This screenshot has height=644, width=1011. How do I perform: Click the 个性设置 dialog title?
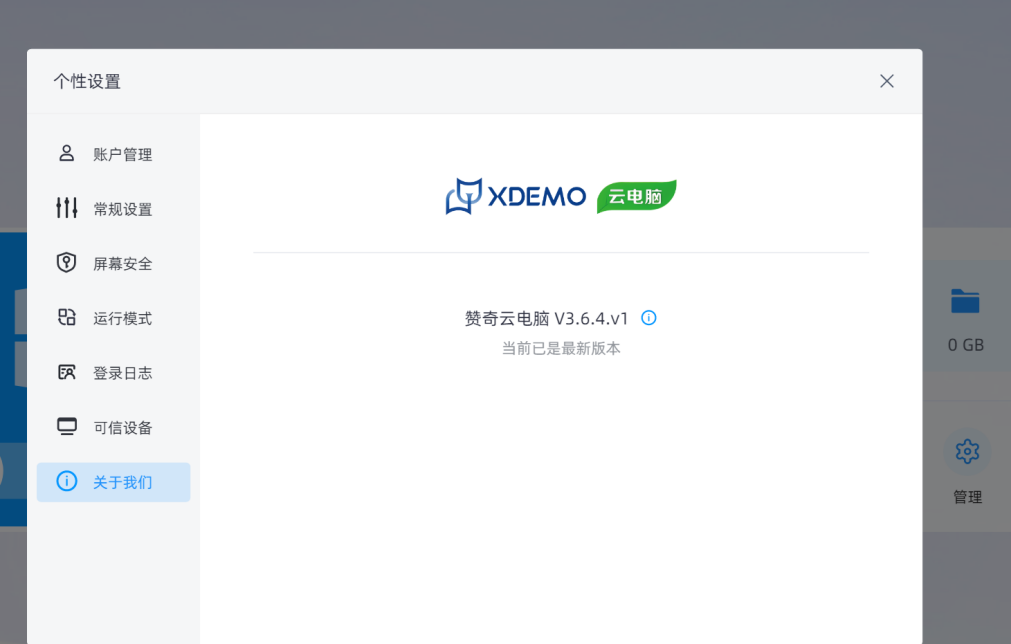87,81
